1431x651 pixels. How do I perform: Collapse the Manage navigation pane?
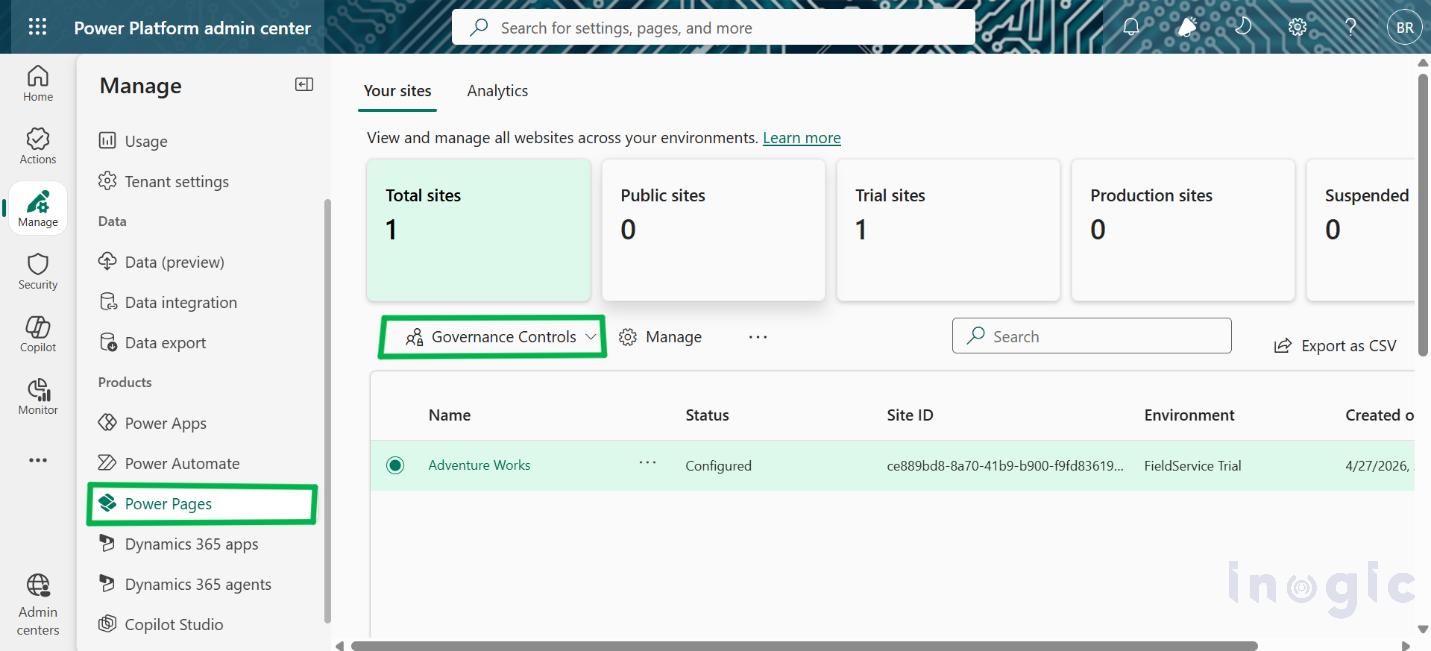(x=304, y=85)
